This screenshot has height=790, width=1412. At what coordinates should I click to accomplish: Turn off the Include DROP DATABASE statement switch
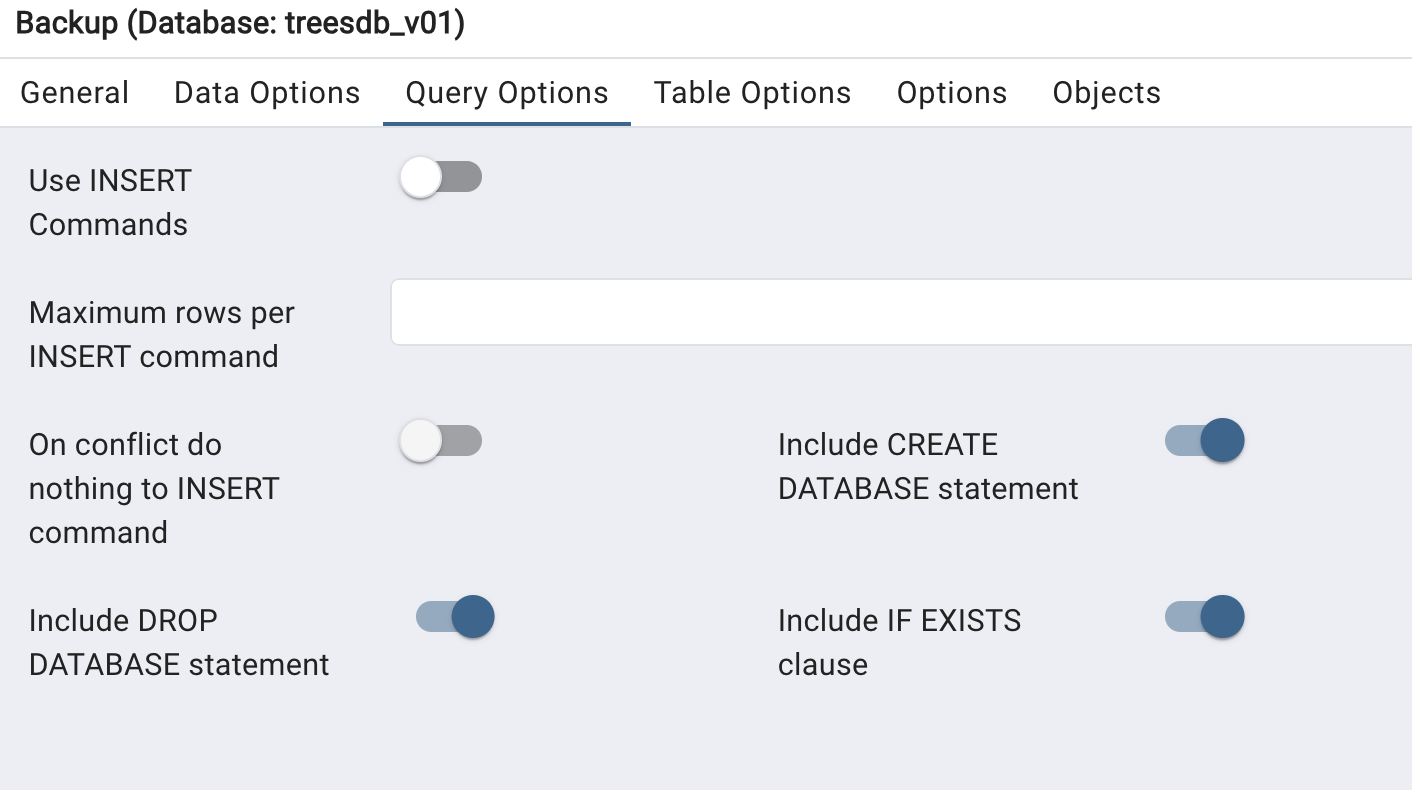tap(455, 617)
